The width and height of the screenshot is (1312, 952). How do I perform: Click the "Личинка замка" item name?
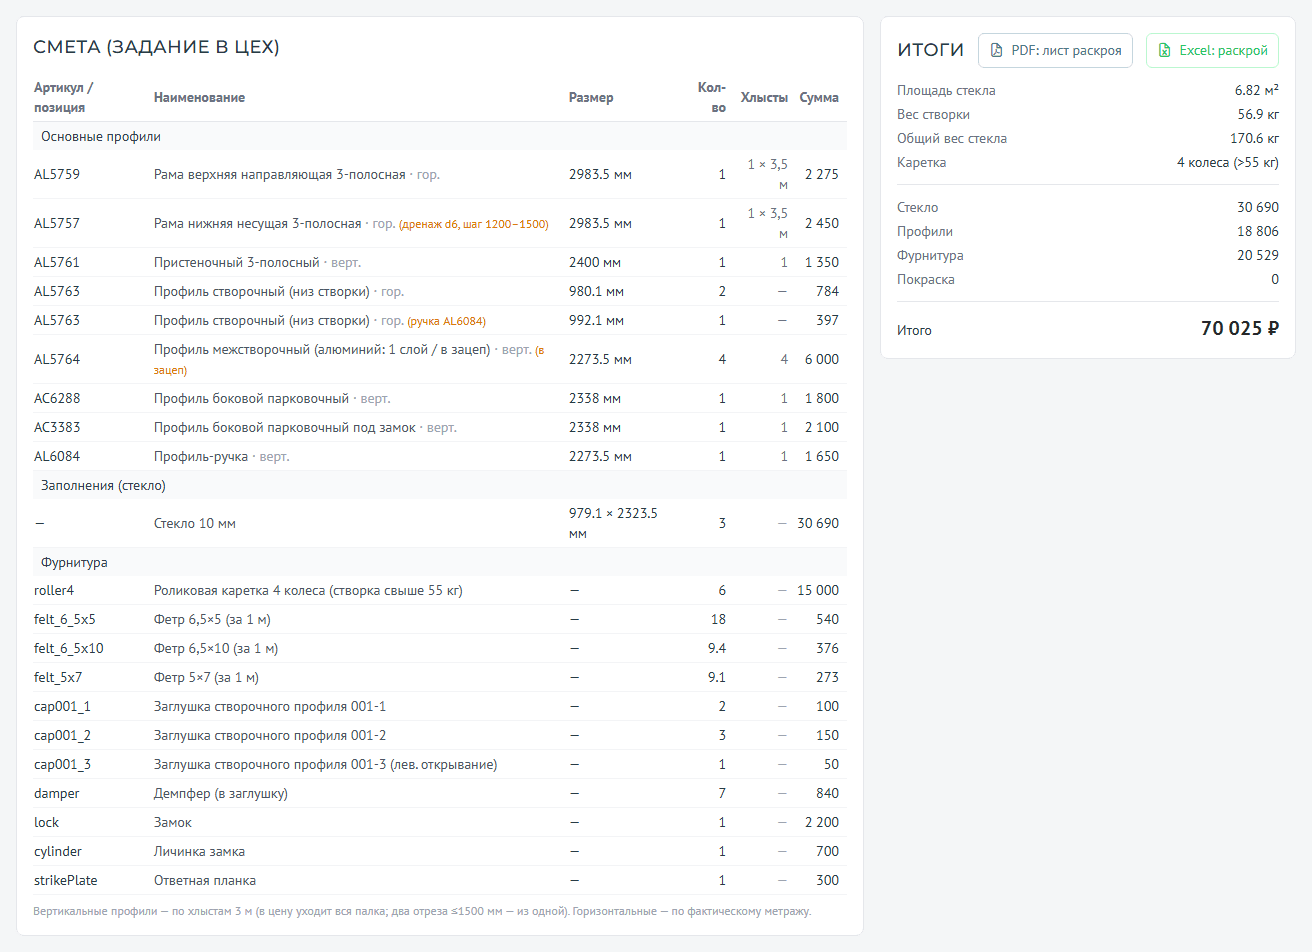point(199,851)
